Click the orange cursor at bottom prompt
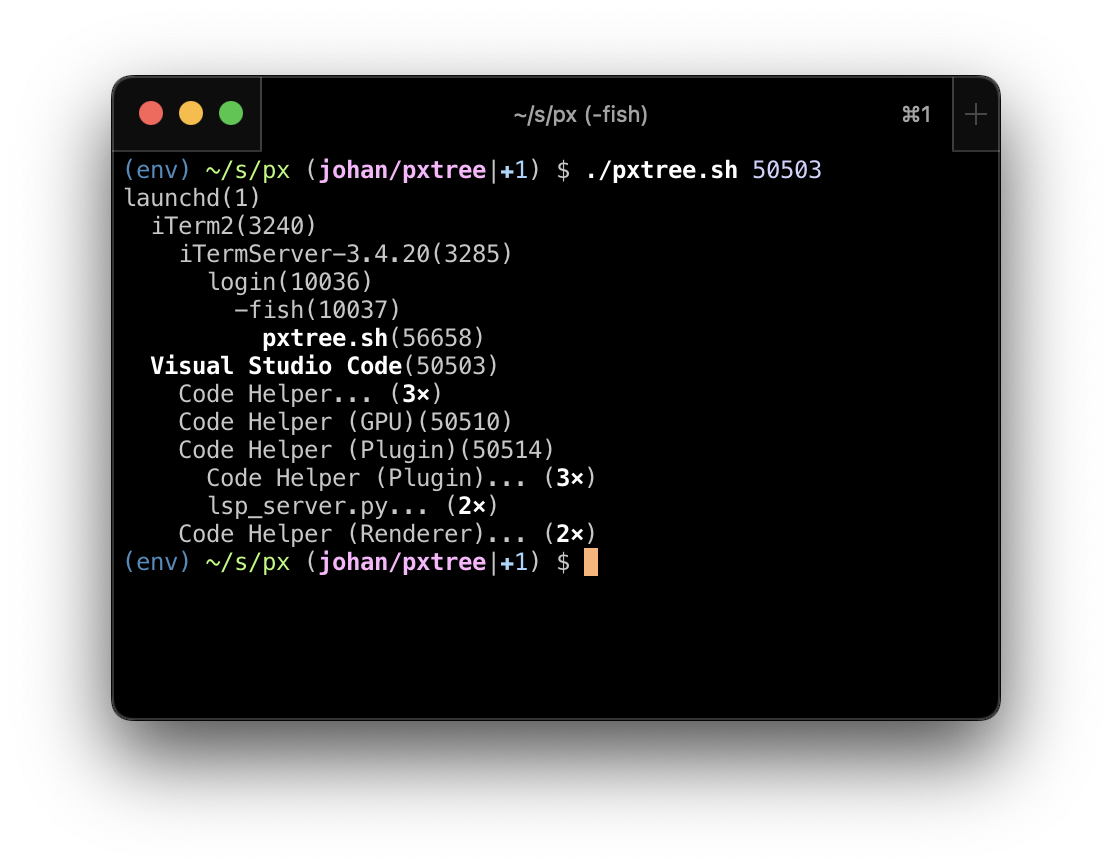 coord(591,562)
